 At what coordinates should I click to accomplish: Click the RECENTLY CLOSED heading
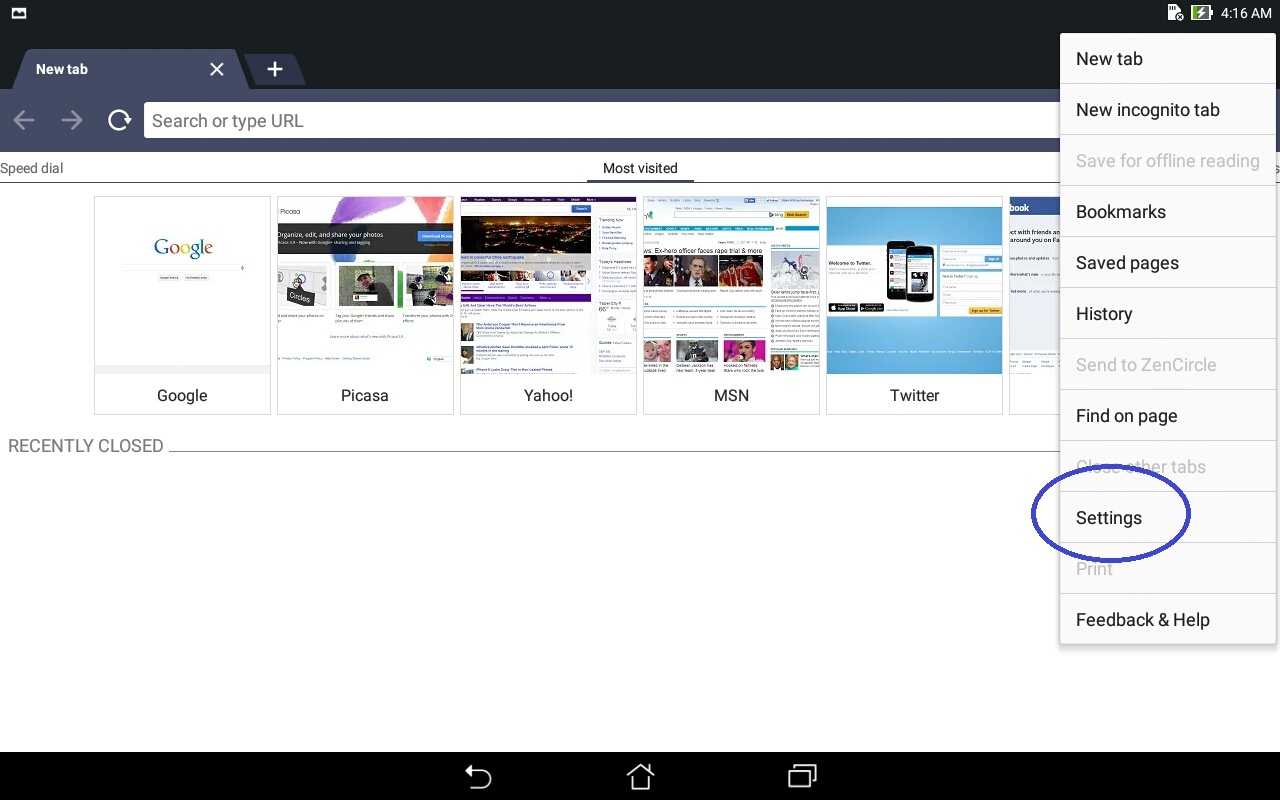click(x=86, y=446)
